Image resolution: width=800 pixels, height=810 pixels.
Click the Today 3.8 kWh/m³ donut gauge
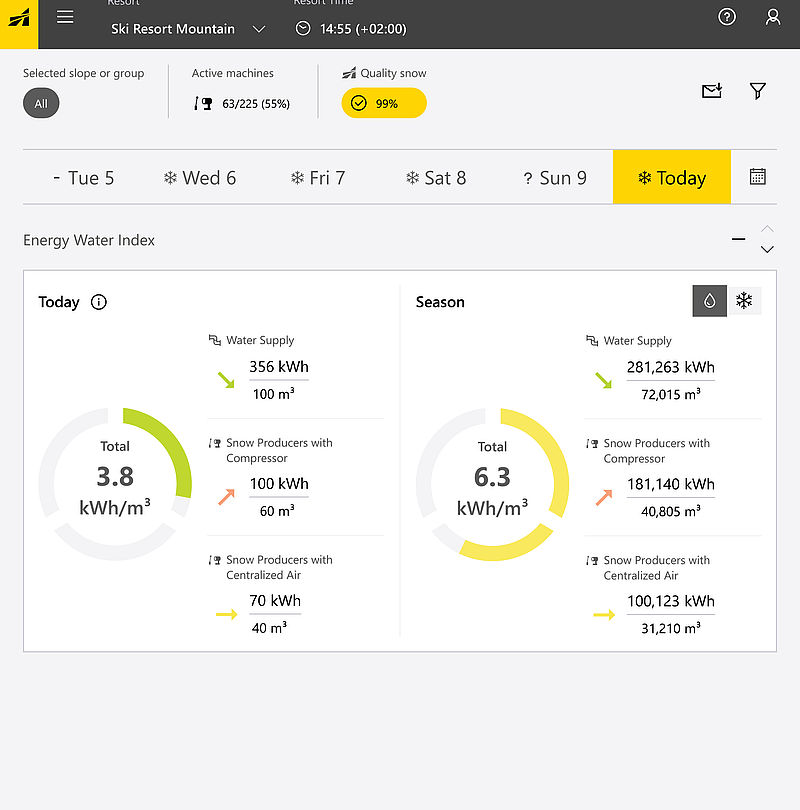coord(115,484)
